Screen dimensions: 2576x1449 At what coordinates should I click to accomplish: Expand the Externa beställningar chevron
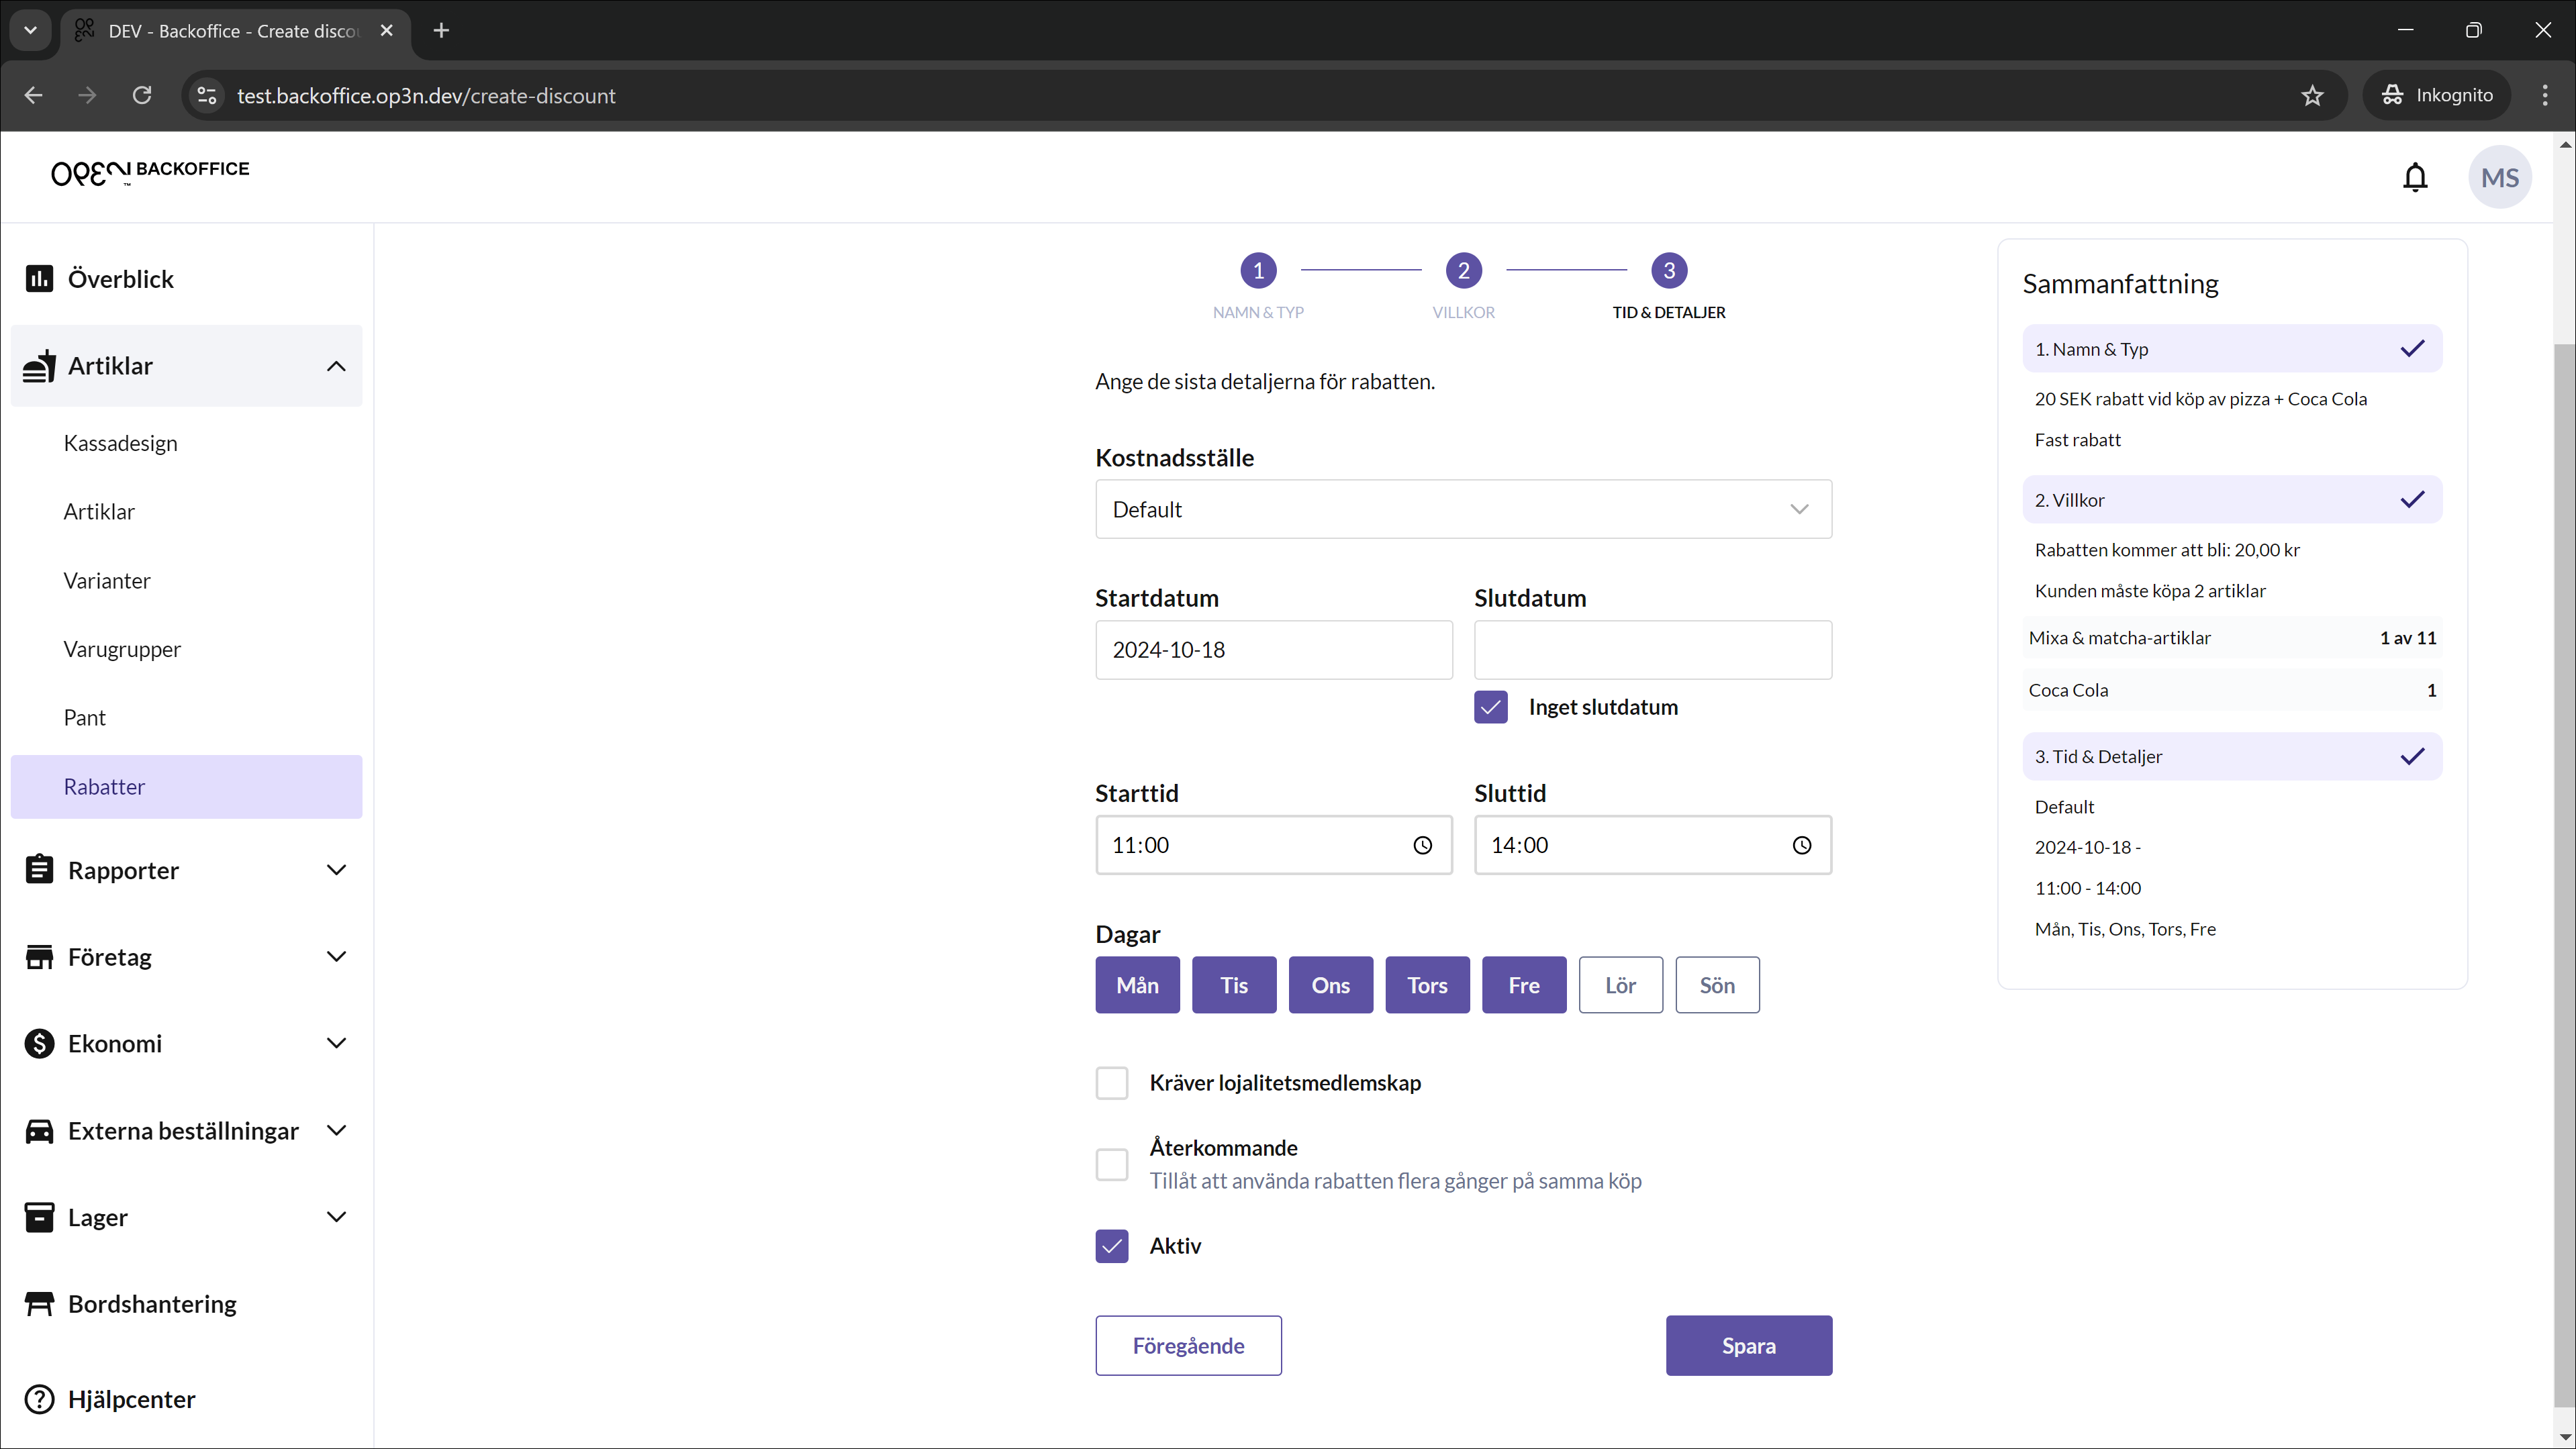pos(336,1130)
